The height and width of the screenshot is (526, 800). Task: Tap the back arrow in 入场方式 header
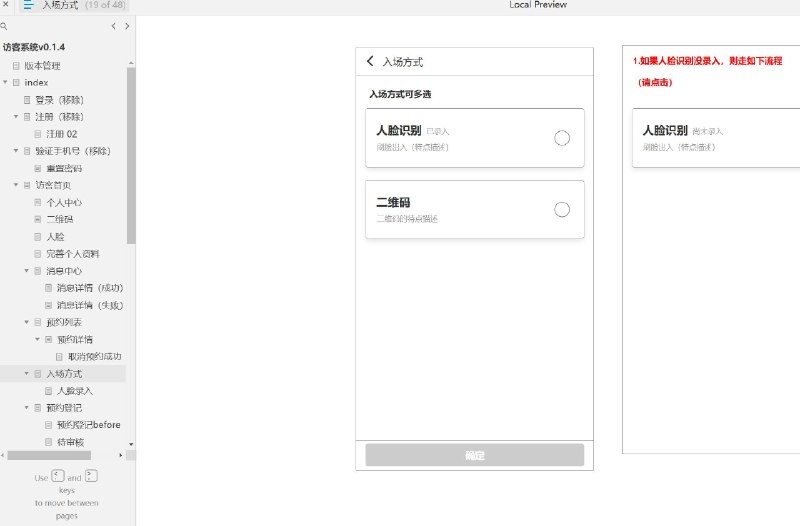click(370, 61)
